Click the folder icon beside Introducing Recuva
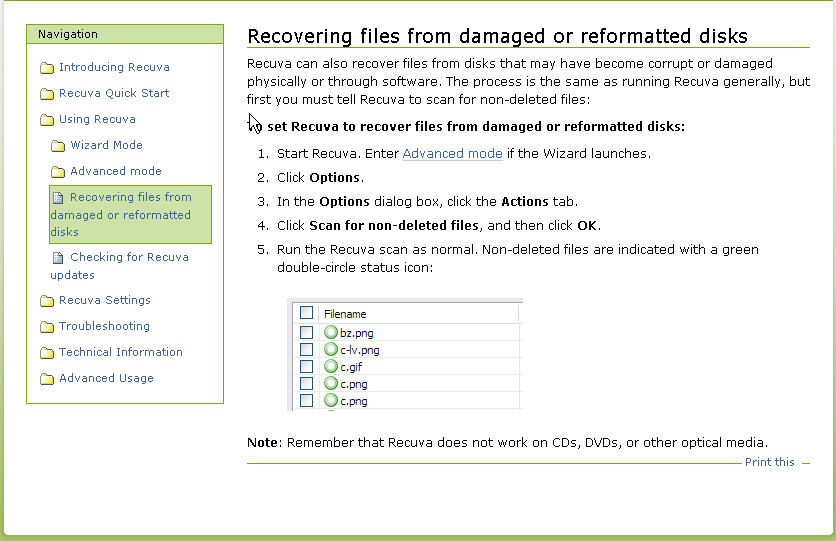Viewport: 836px width, 541px height. tap(47, 68)
